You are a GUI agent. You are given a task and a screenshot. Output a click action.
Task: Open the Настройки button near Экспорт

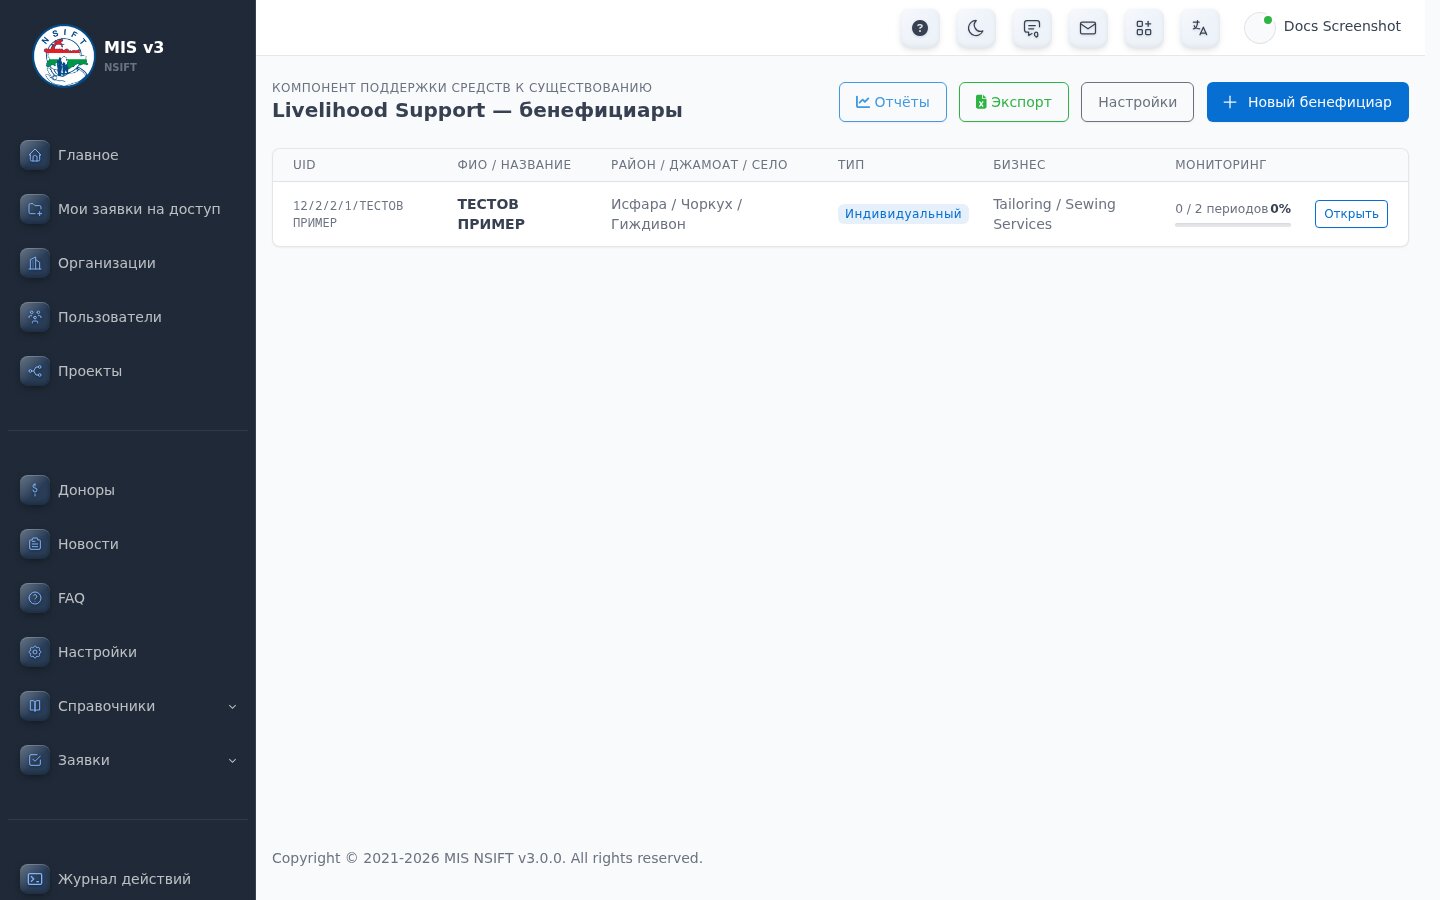point(1137,102)
